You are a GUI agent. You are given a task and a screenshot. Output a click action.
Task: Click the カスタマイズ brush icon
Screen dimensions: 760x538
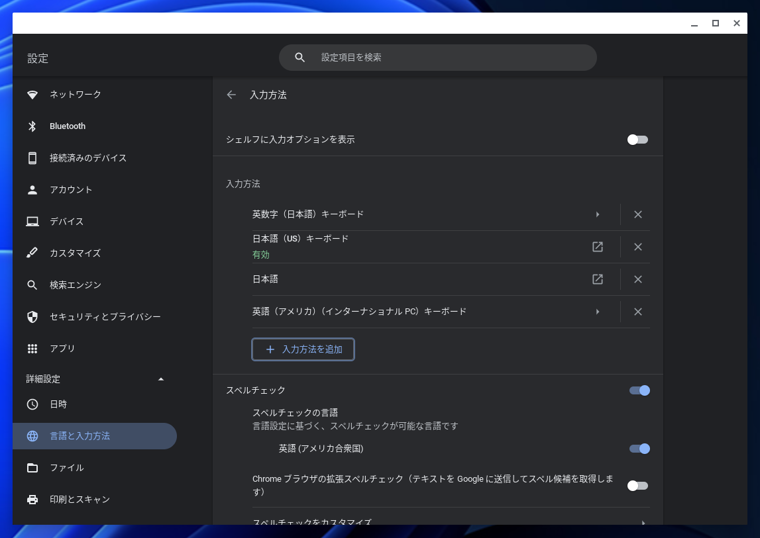32,253
